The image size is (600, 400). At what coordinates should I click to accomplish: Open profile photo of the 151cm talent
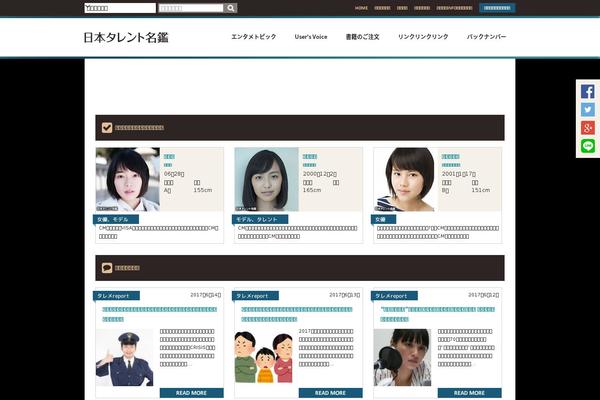406,180
